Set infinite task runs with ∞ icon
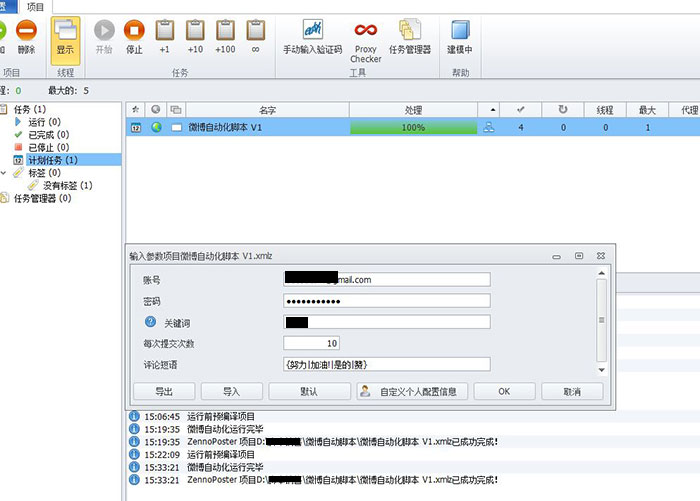Viewport: 700px width, 501px height. pos(256,37)
